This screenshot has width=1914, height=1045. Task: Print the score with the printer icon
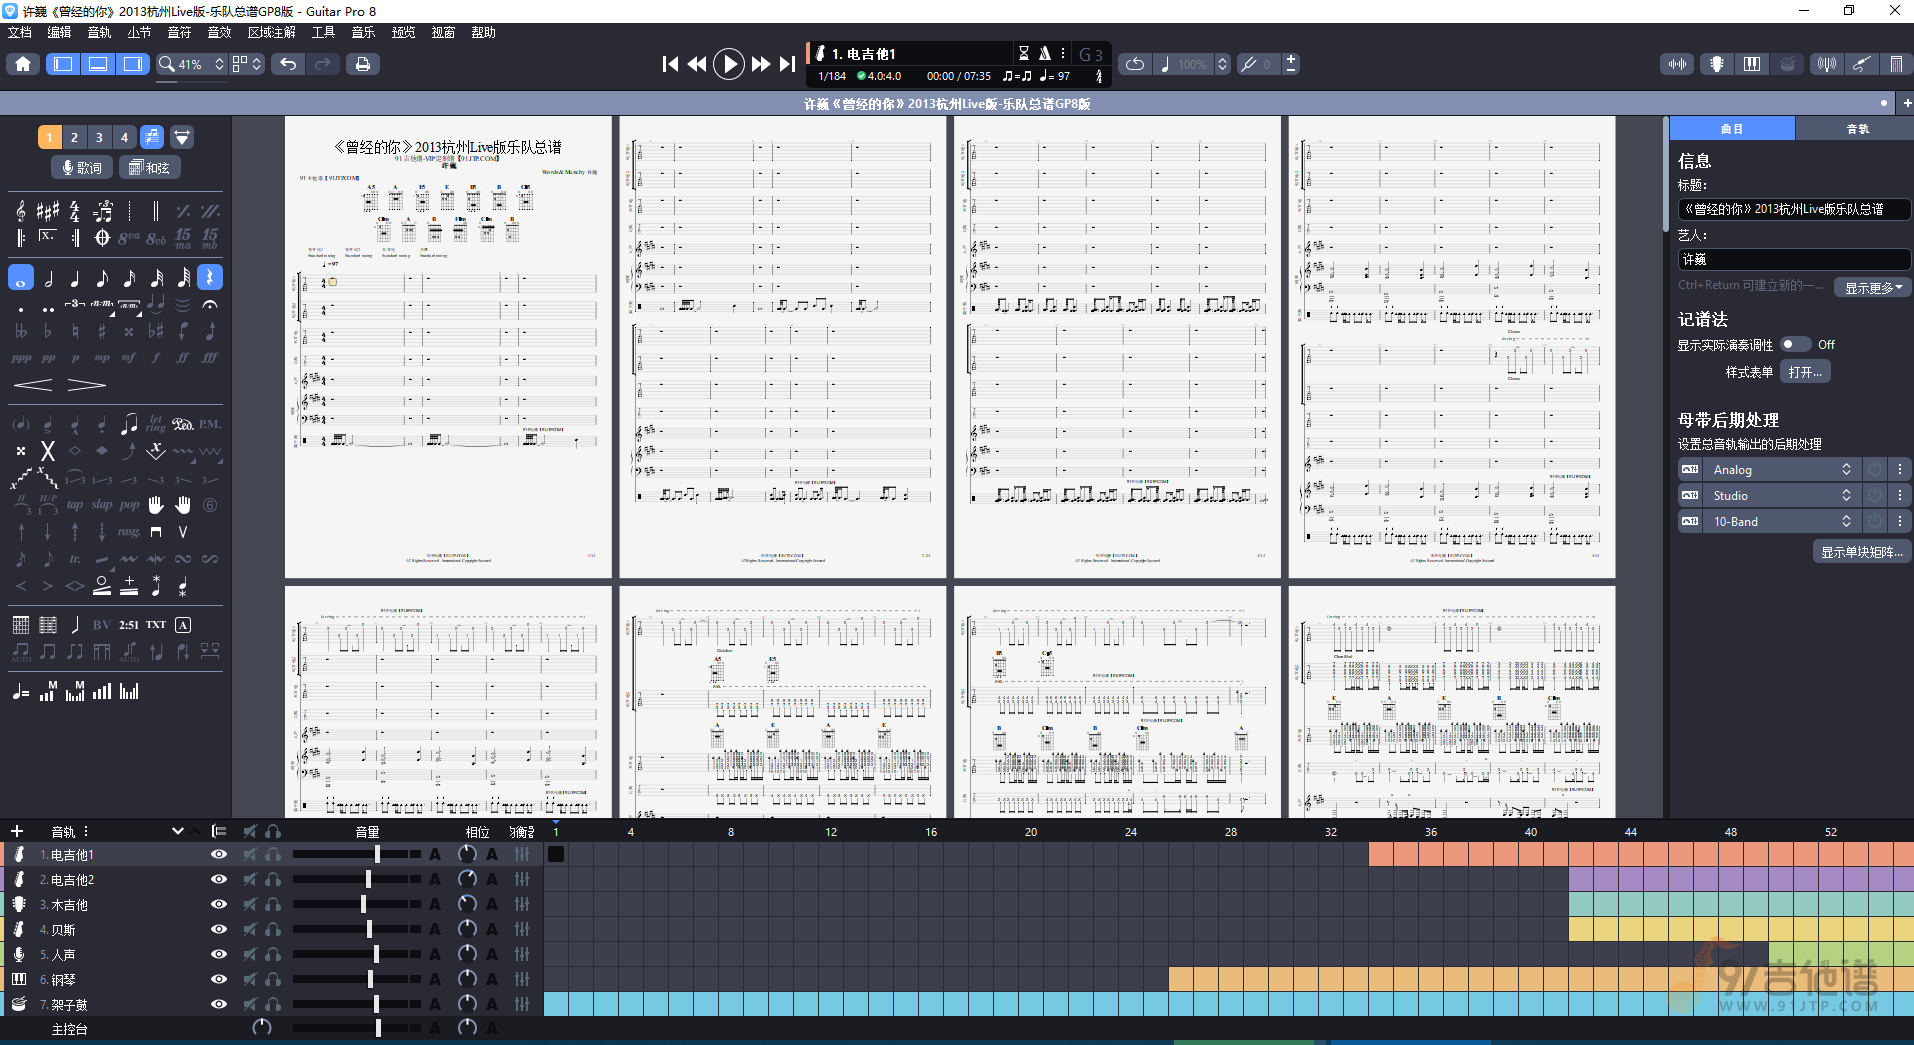click(362, 64)
